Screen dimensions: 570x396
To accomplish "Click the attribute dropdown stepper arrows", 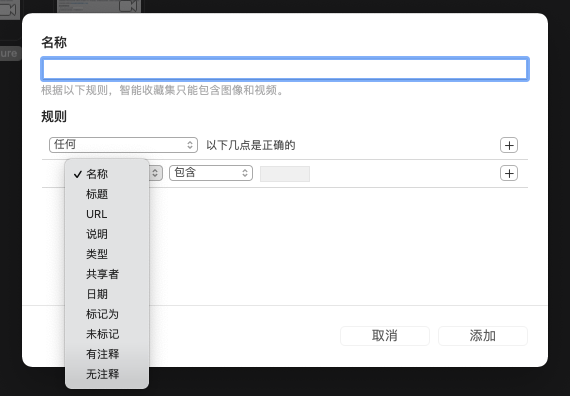I will point(155,173).
